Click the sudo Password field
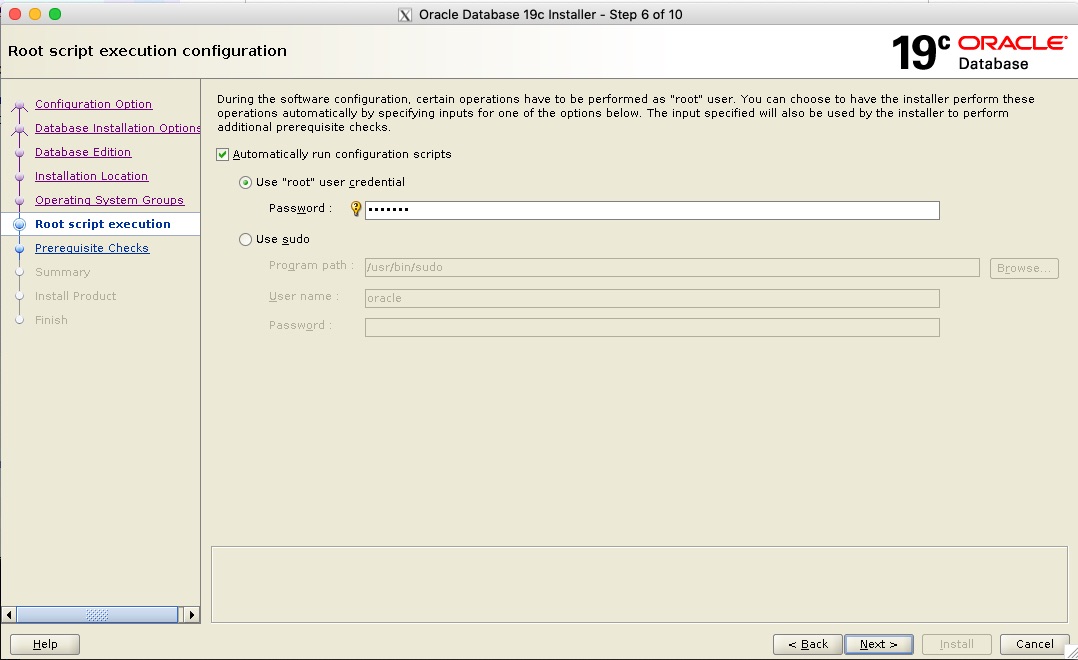Screen dimensions: 1078x660 pyautogui.click(x=652, y=328)
